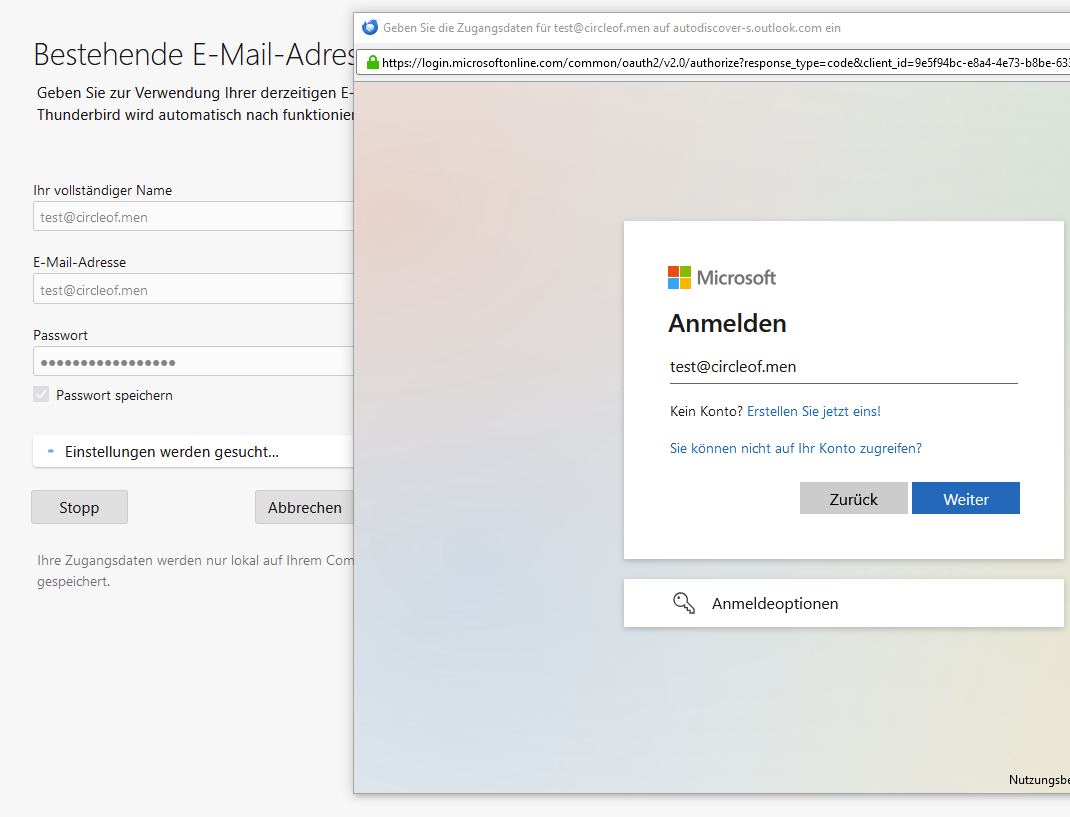Click the Passwort speichern label
The image size is (1070, 817).
114,395
